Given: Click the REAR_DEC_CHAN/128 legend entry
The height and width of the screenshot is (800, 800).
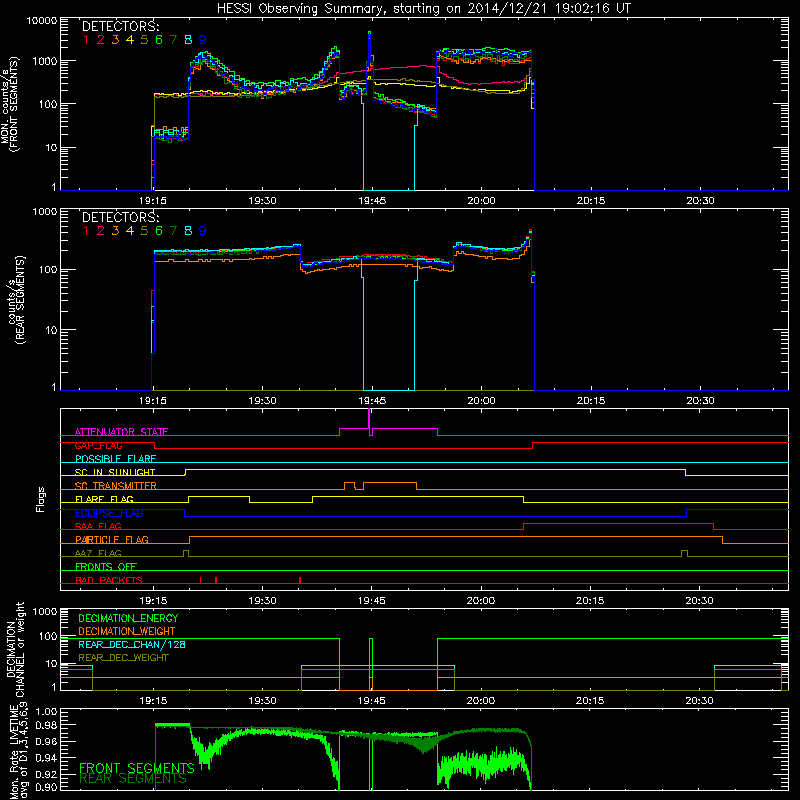Looking at the screenshot, I should (x=132, y=644).
